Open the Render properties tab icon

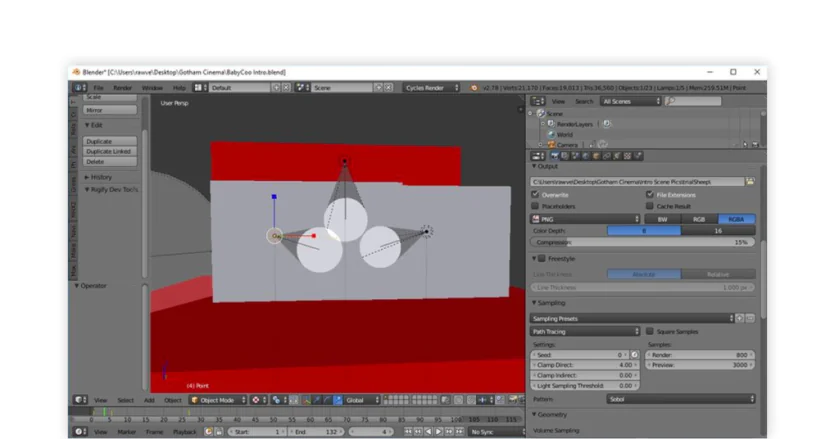coord(555,156)
